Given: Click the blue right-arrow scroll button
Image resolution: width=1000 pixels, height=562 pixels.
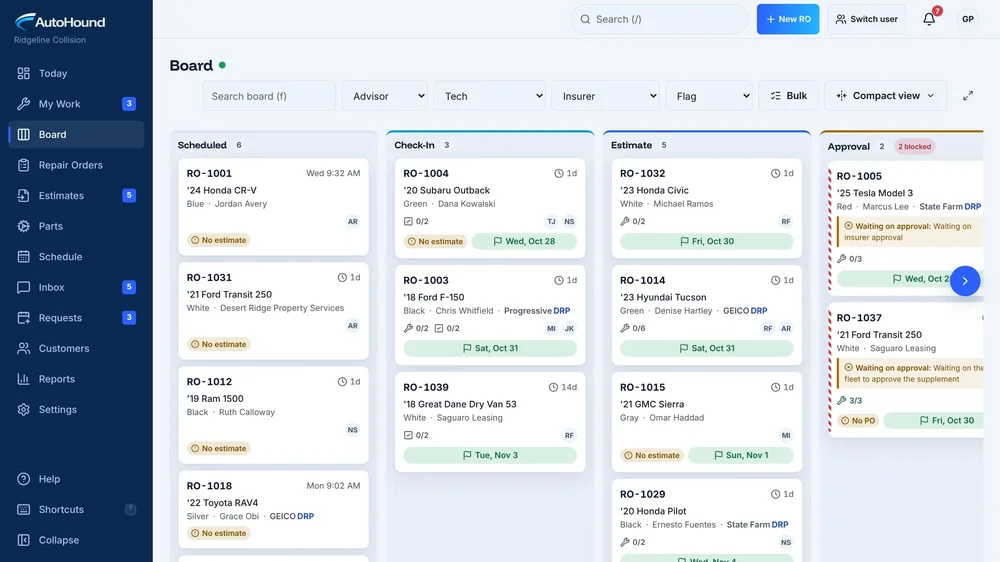Looking at the screenshot, I should [965, 281].
